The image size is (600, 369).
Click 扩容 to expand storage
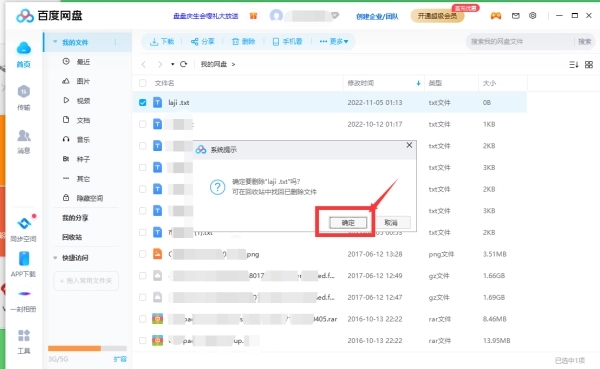[120, 359]
